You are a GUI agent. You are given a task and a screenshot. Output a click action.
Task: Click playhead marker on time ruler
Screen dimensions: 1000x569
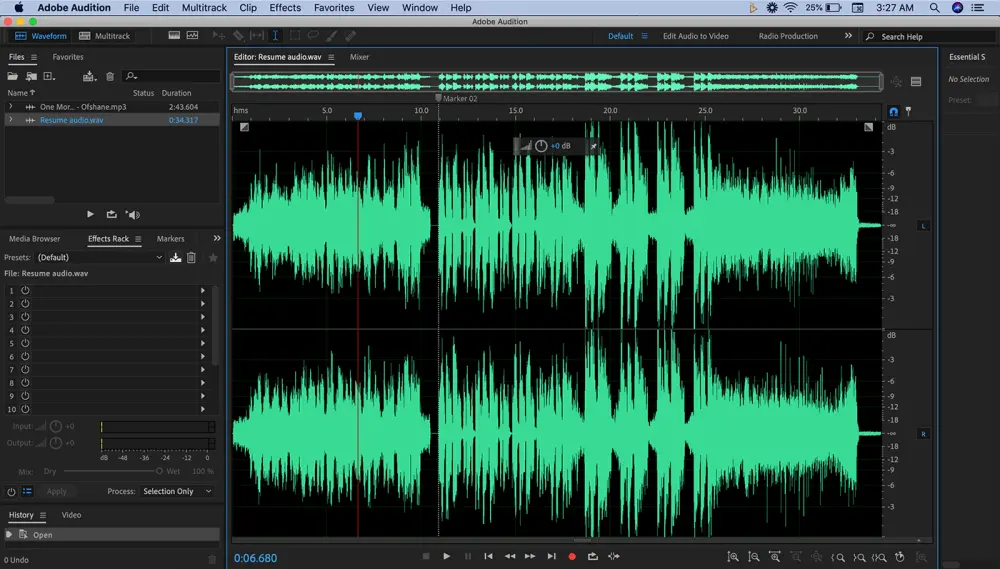coord(358,115)
